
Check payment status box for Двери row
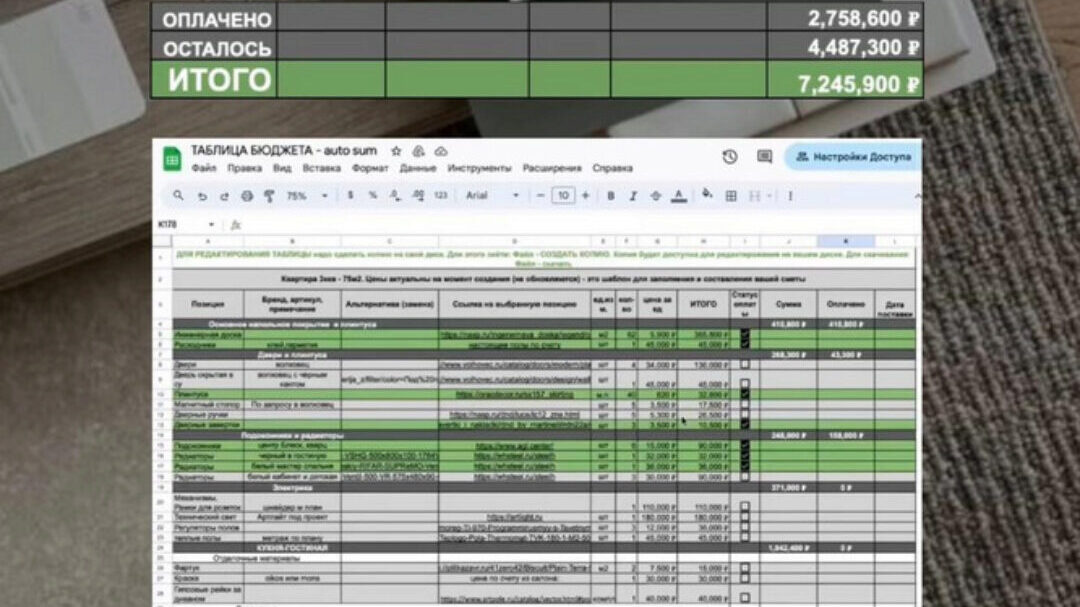pos(745,364)
